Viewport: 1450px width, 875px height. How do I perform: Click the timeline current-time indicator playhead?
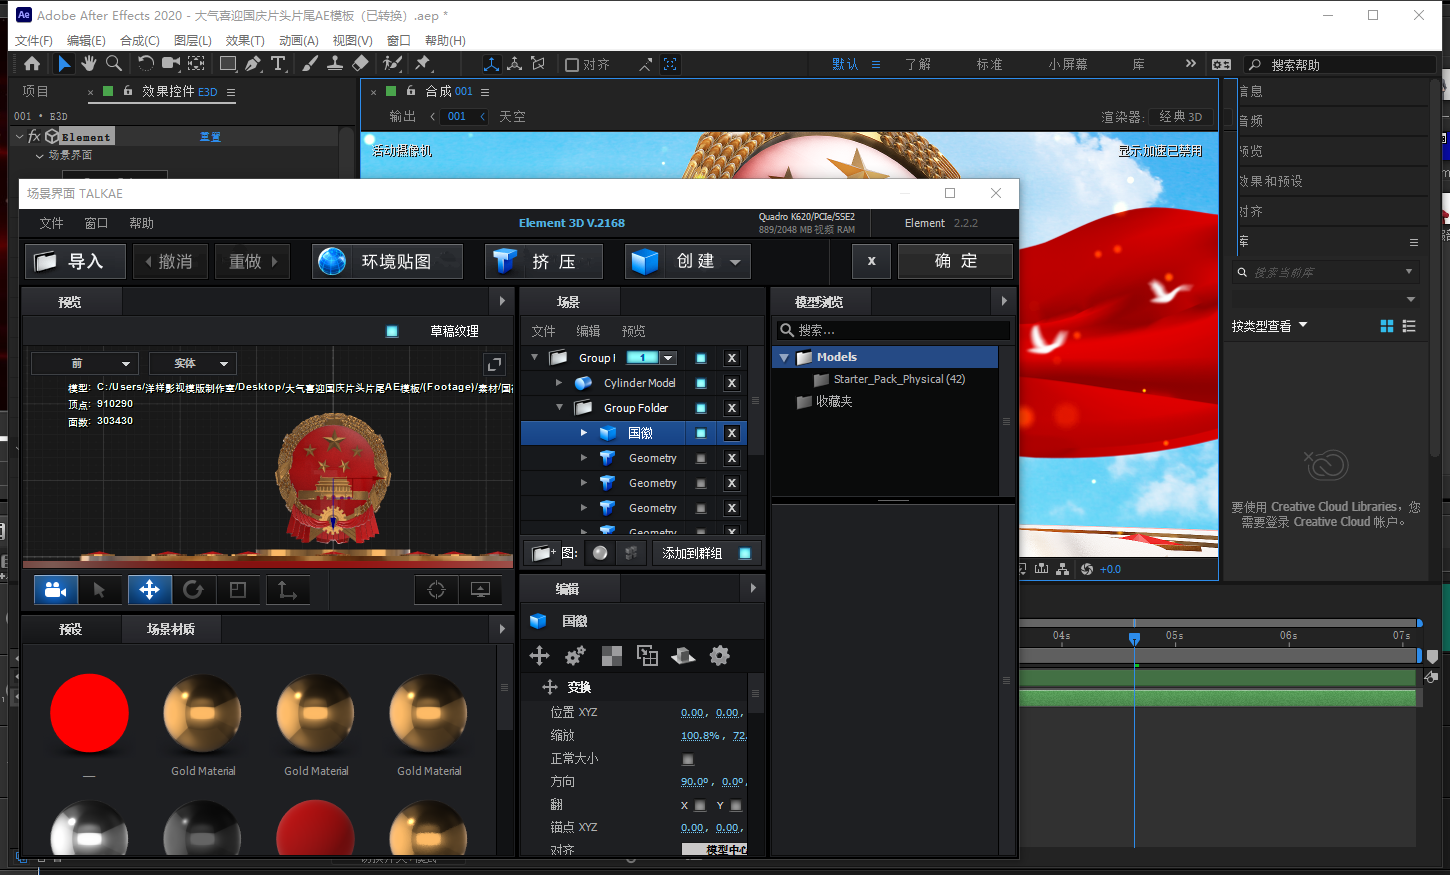tap(1134, 637)
